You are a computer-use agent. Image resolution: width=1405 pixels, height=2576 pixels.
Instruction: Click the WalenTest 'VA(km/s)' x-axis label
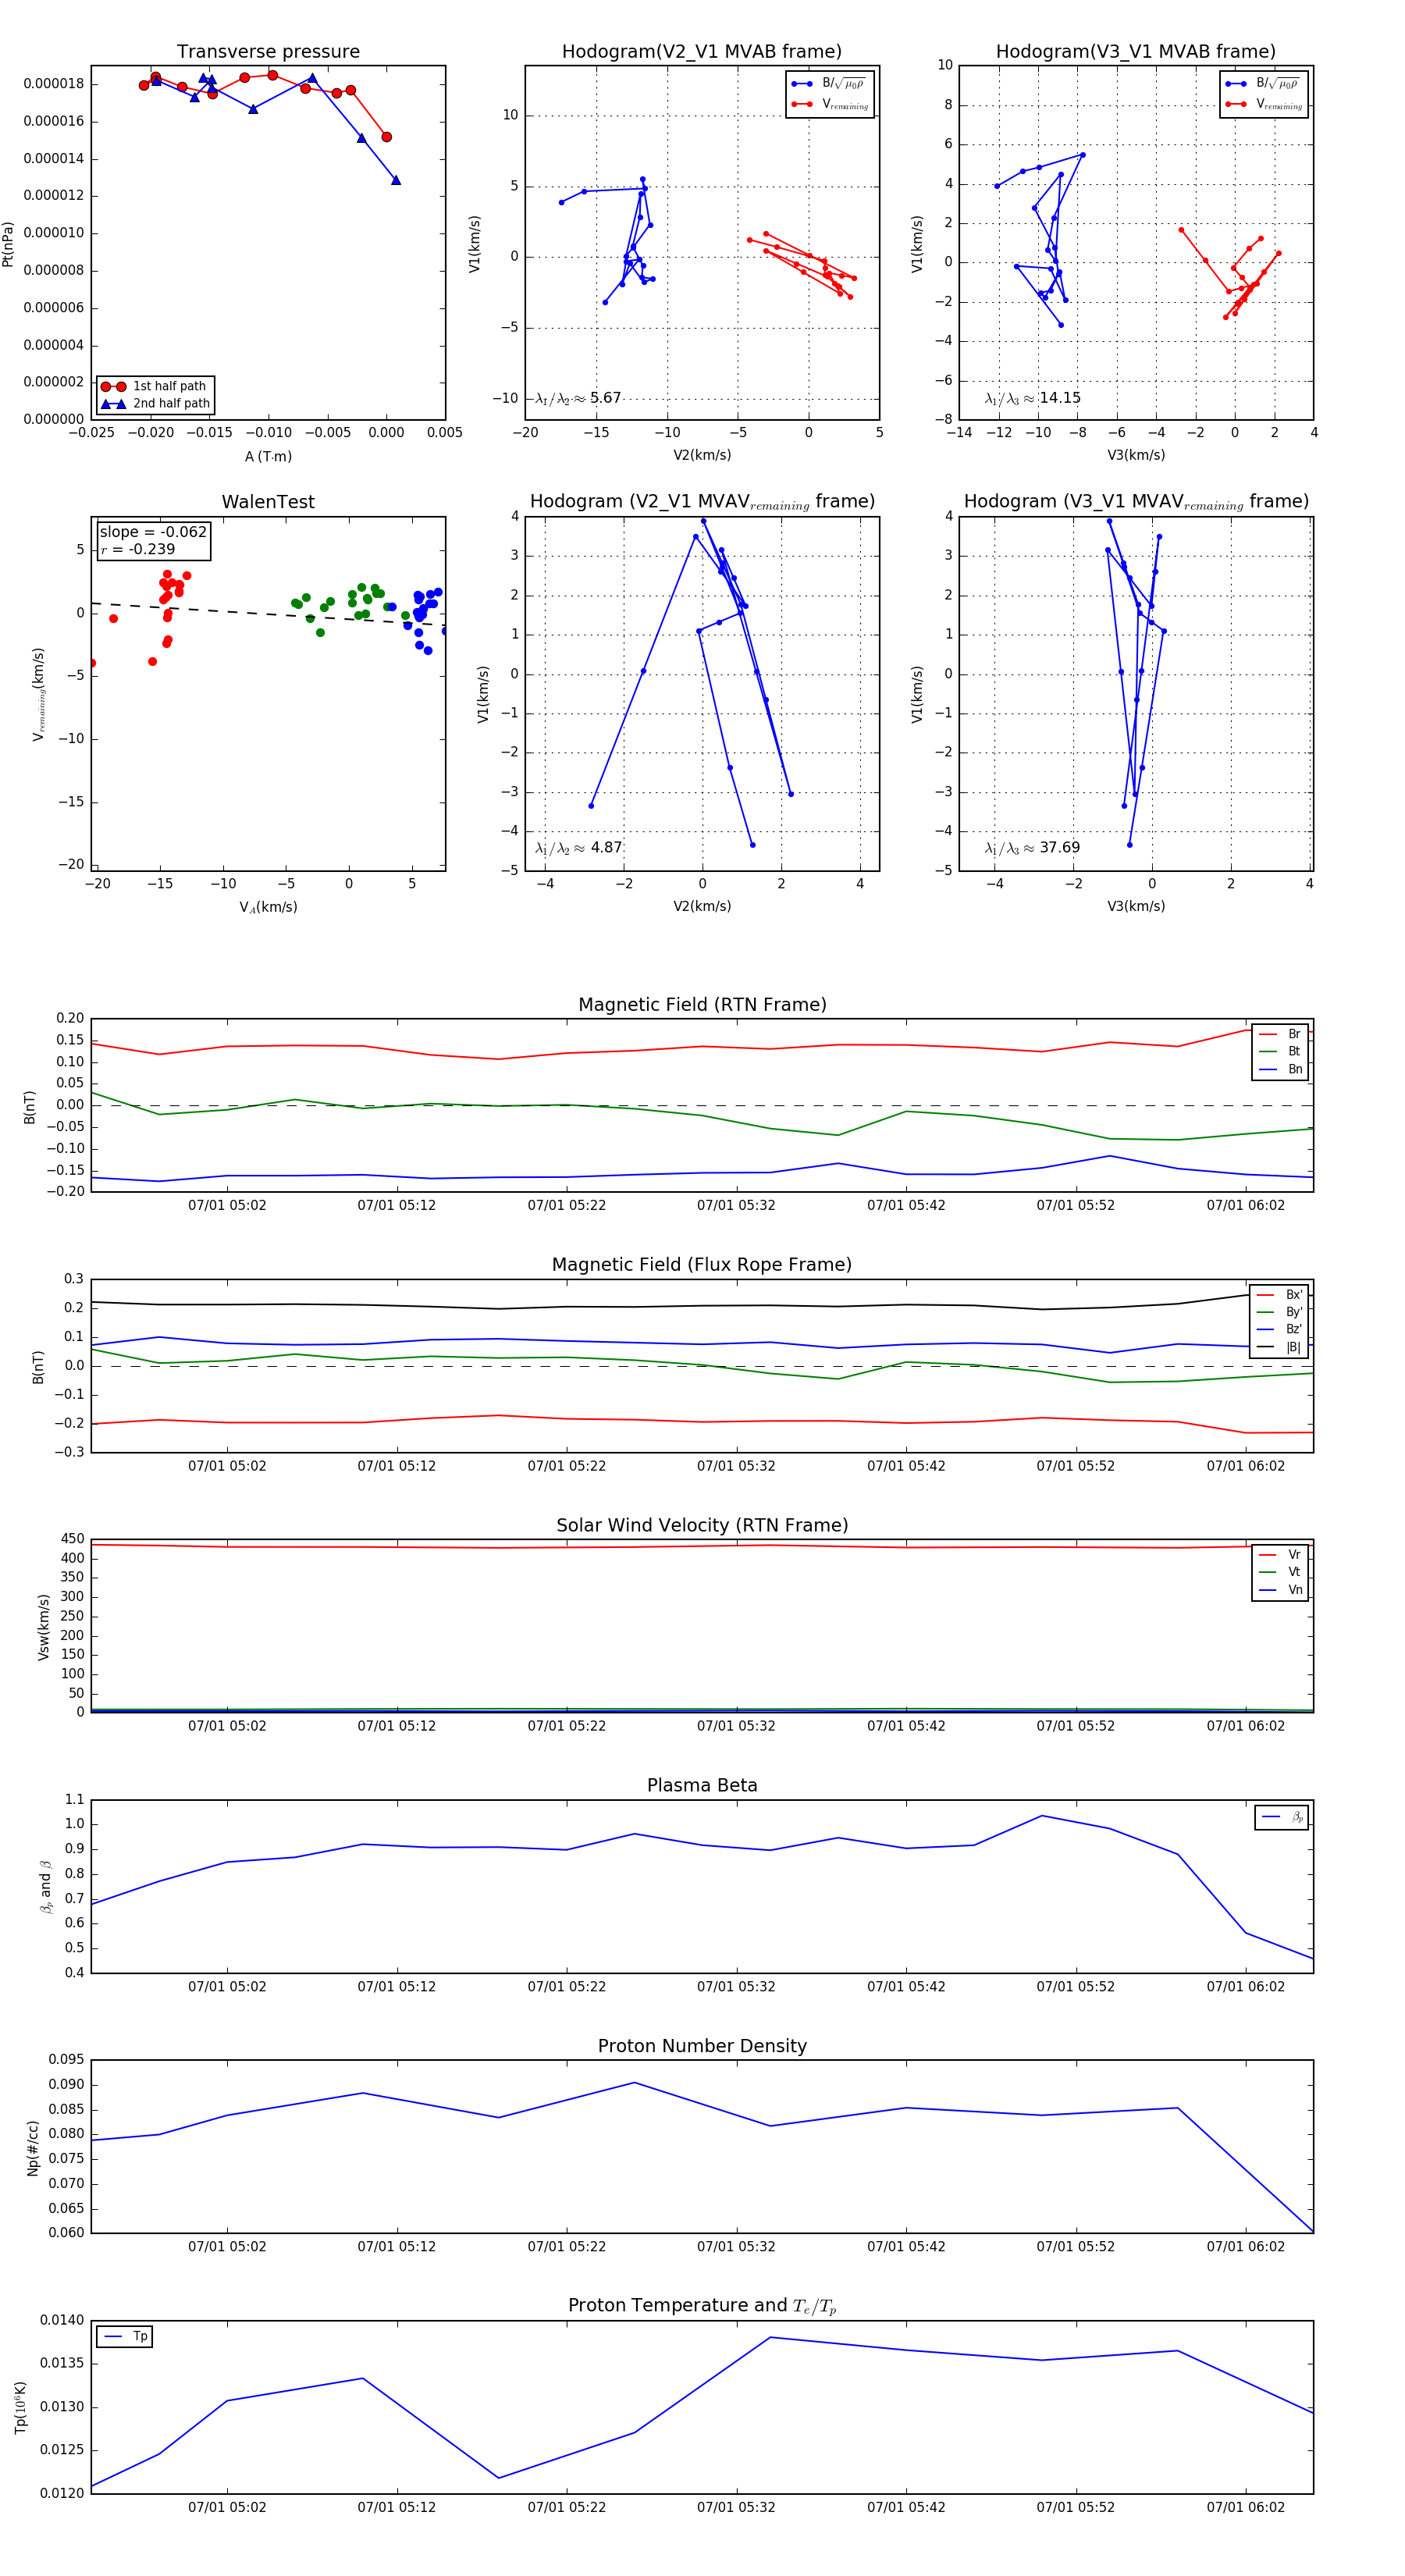point(268,907)
